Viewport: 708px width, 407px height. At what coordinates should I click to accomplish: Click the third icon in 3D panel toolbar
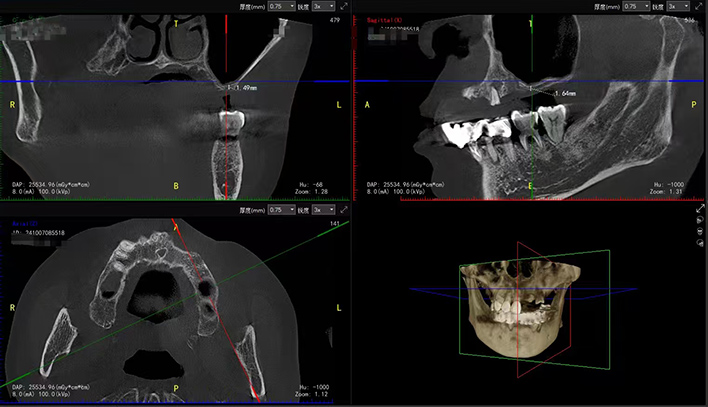click(699, 232)
